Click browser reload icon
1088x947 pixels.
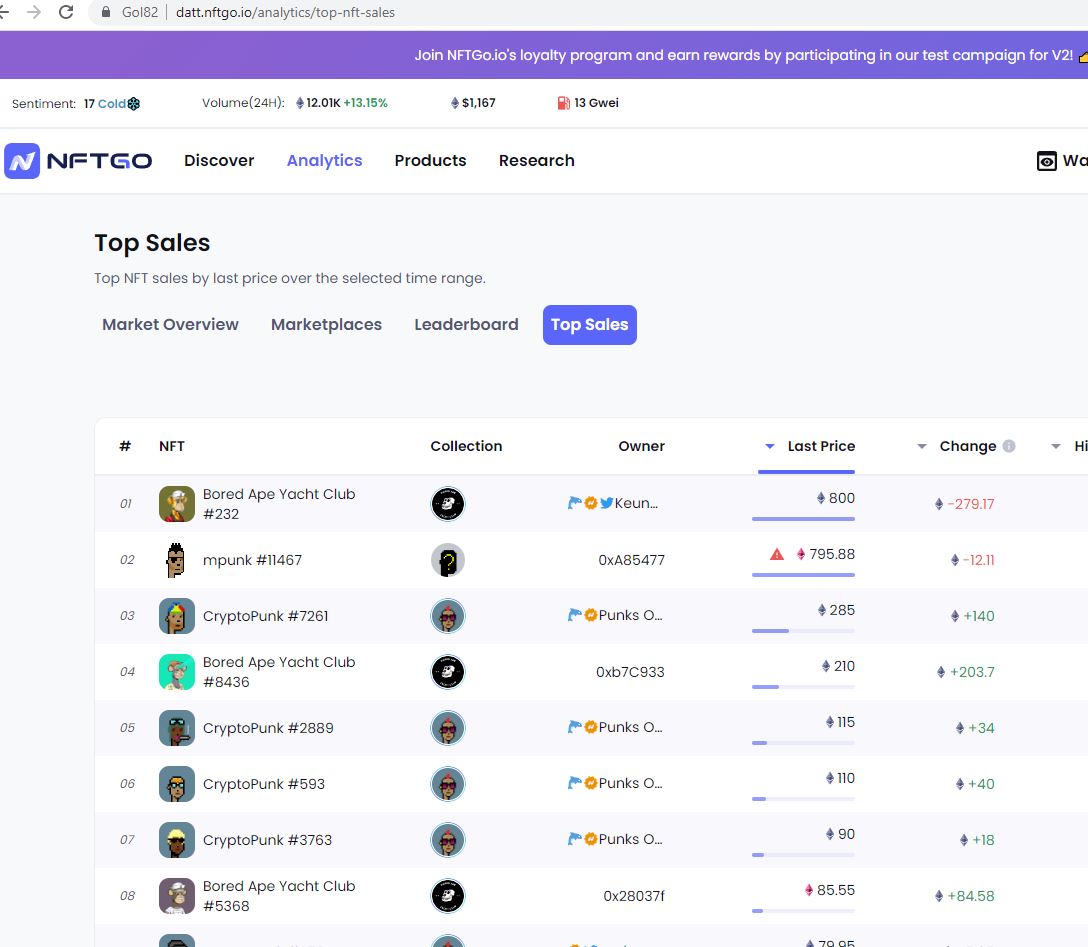point(66,12)
